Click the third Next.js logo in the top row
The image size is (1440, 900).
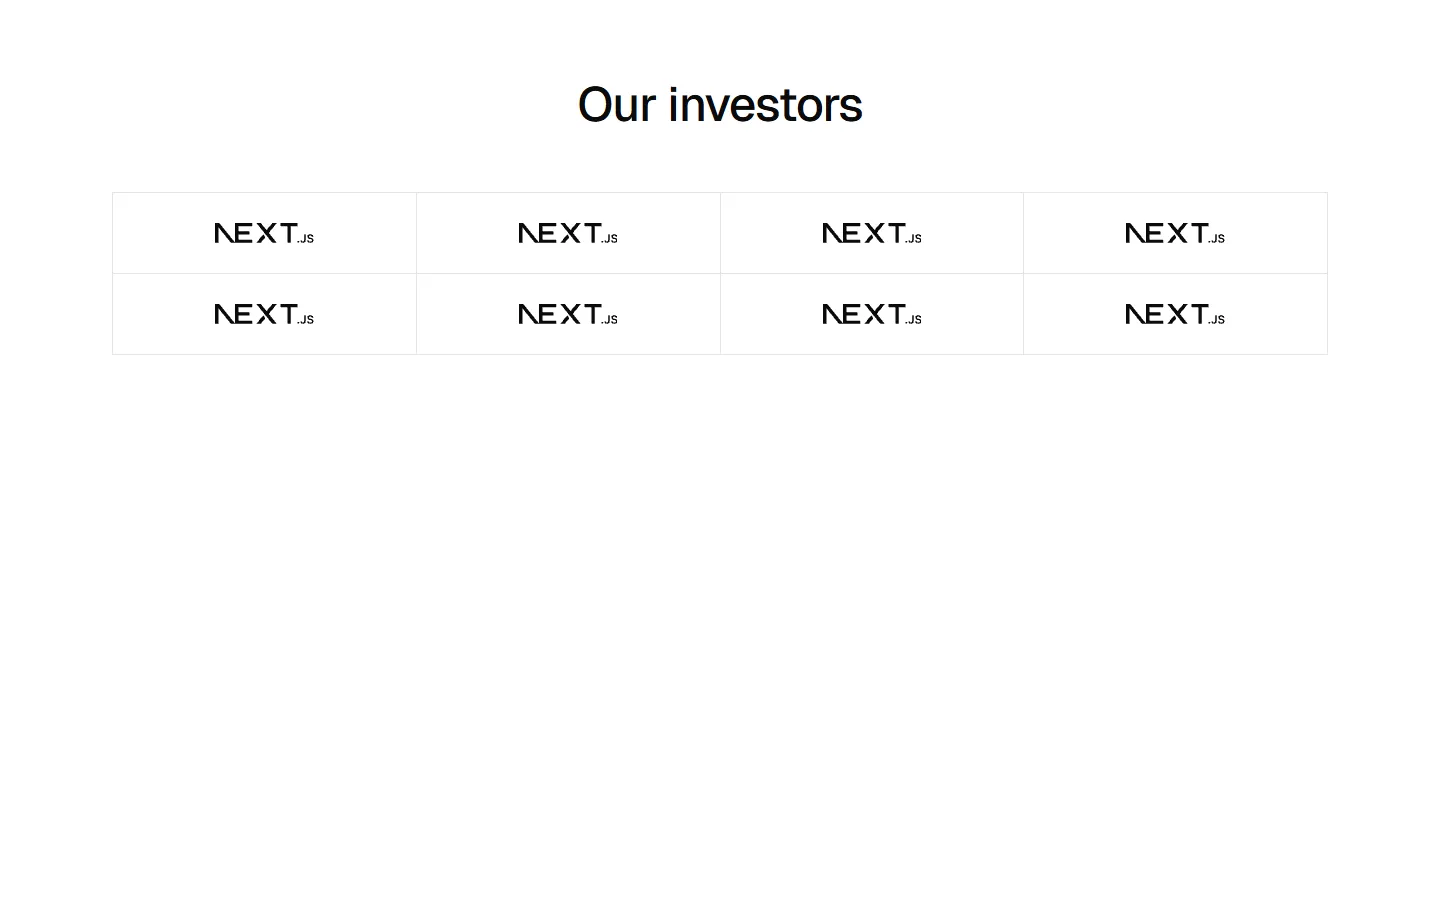tap(871, 233)
